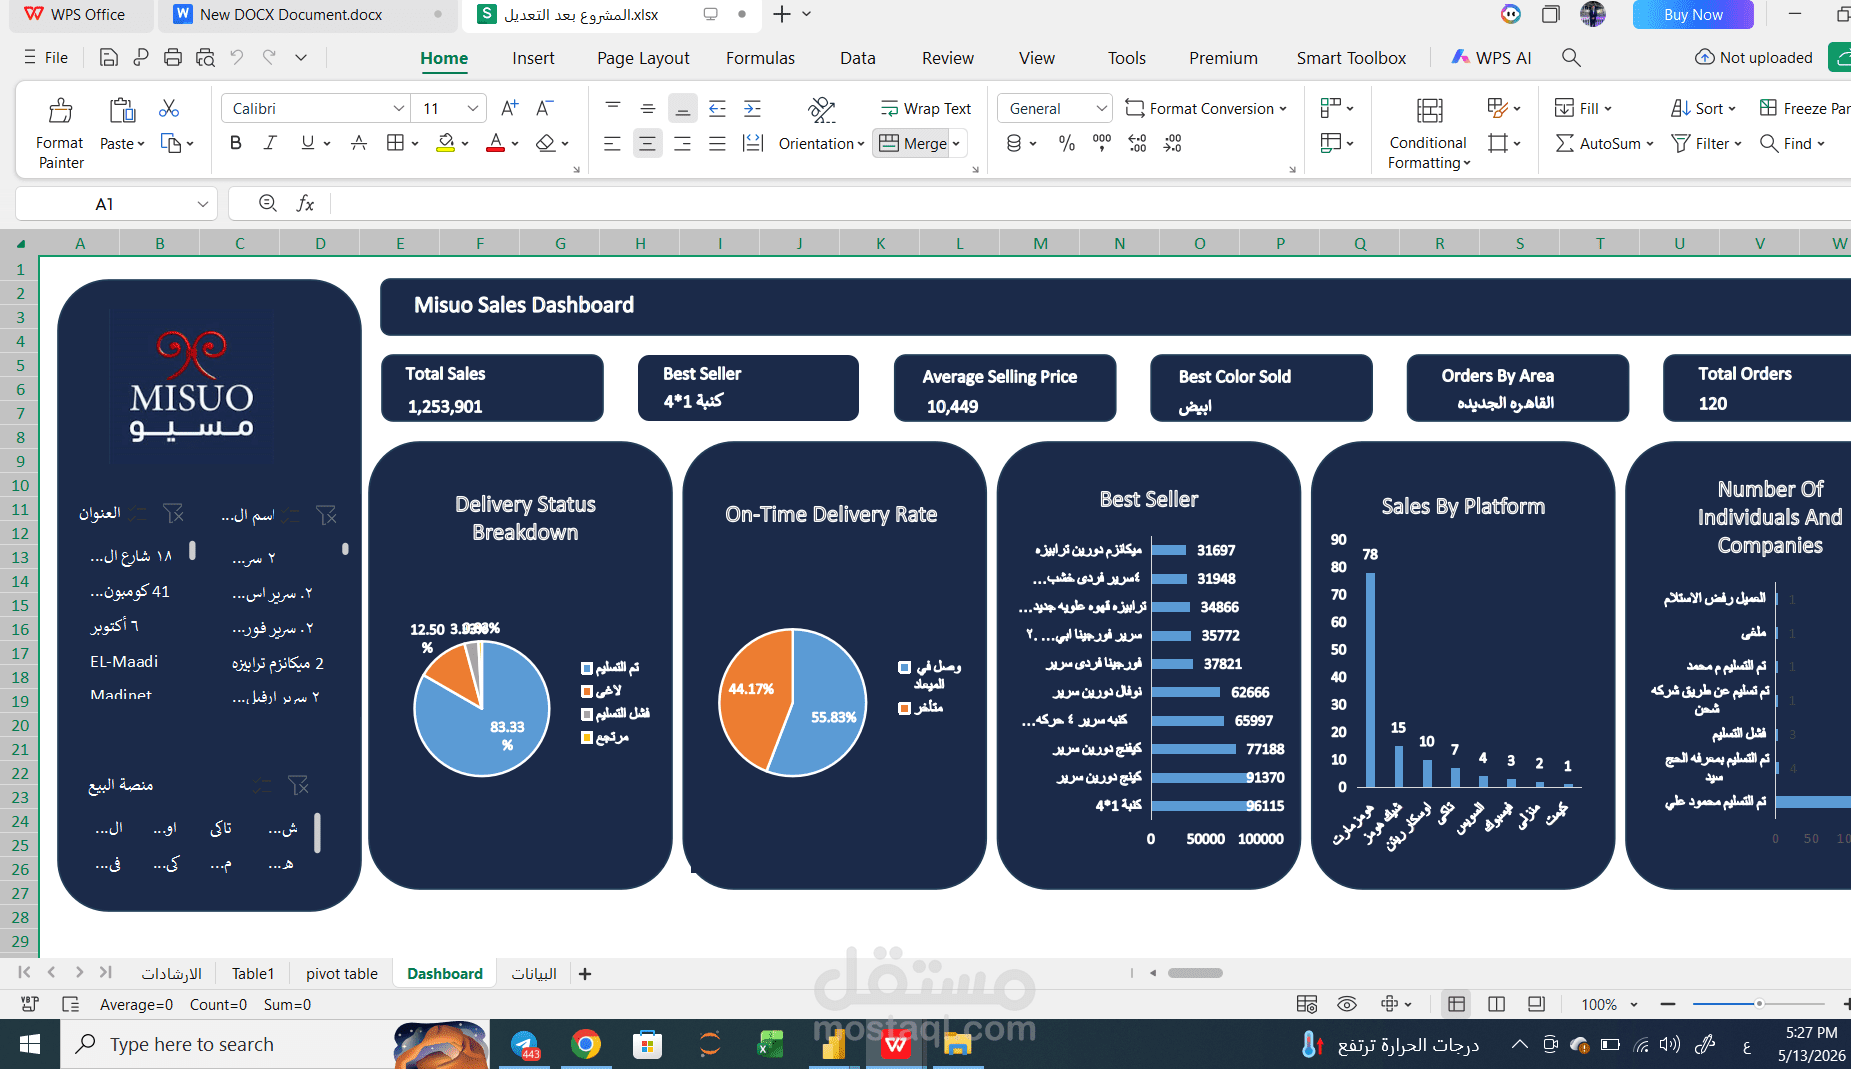Click the Save icon in quick toolbar

[109, 57]
